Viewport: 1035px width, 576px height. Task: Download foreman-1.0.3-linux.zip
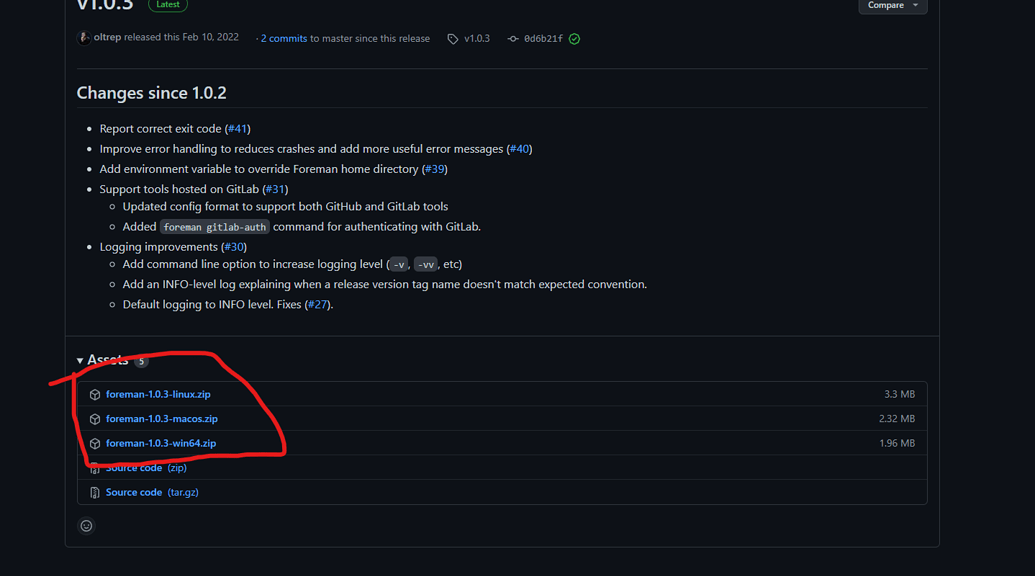pos(158,394)
